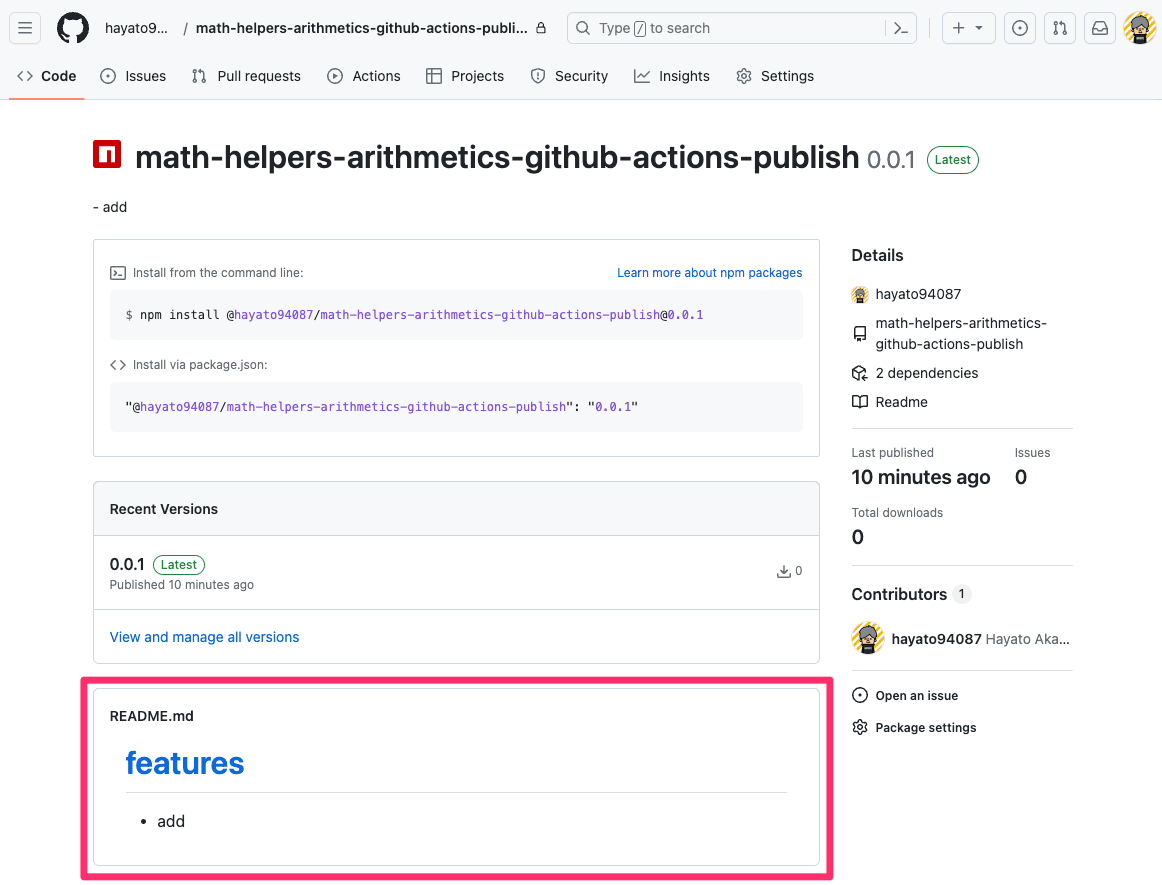This screenshot has width=1162, height=885.
Task: Switch to the Settings tab
Action: [x=774, y=76]
